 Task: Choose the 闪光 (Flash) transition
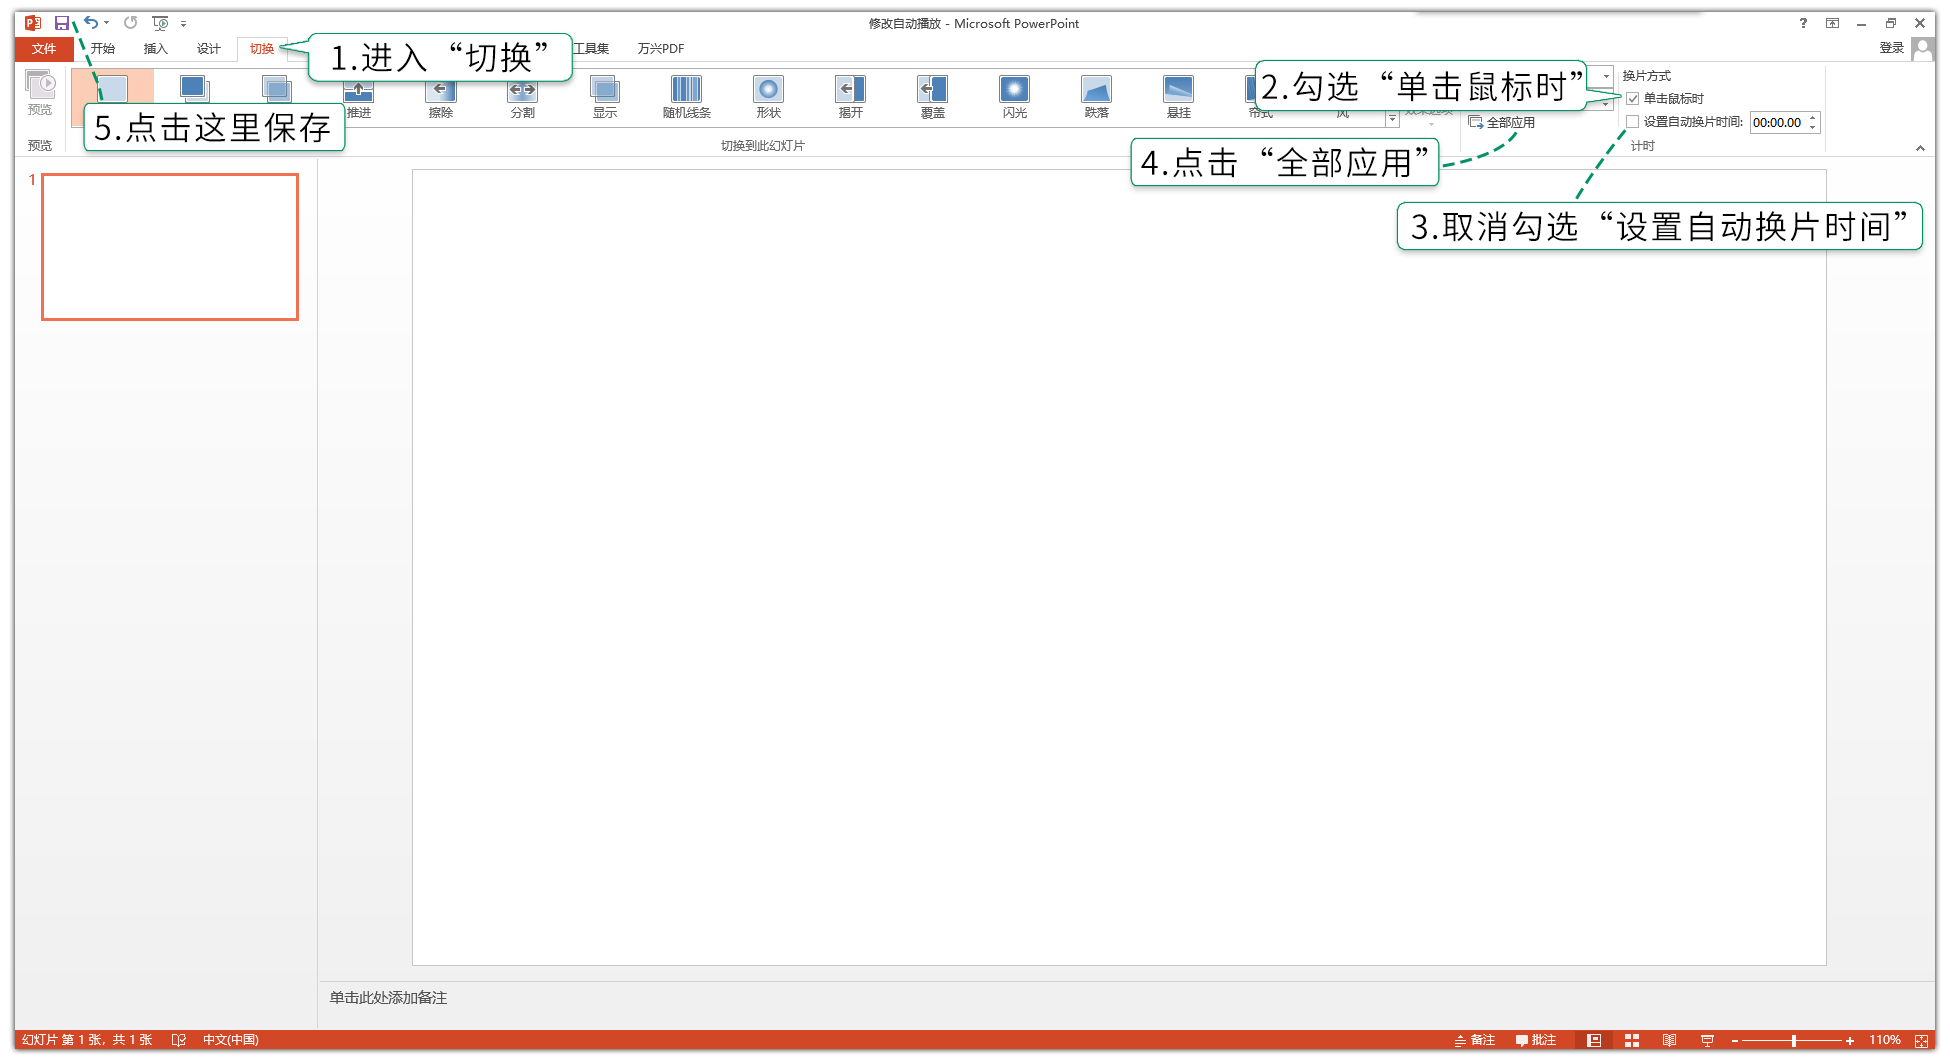(x=1015, y=97)
